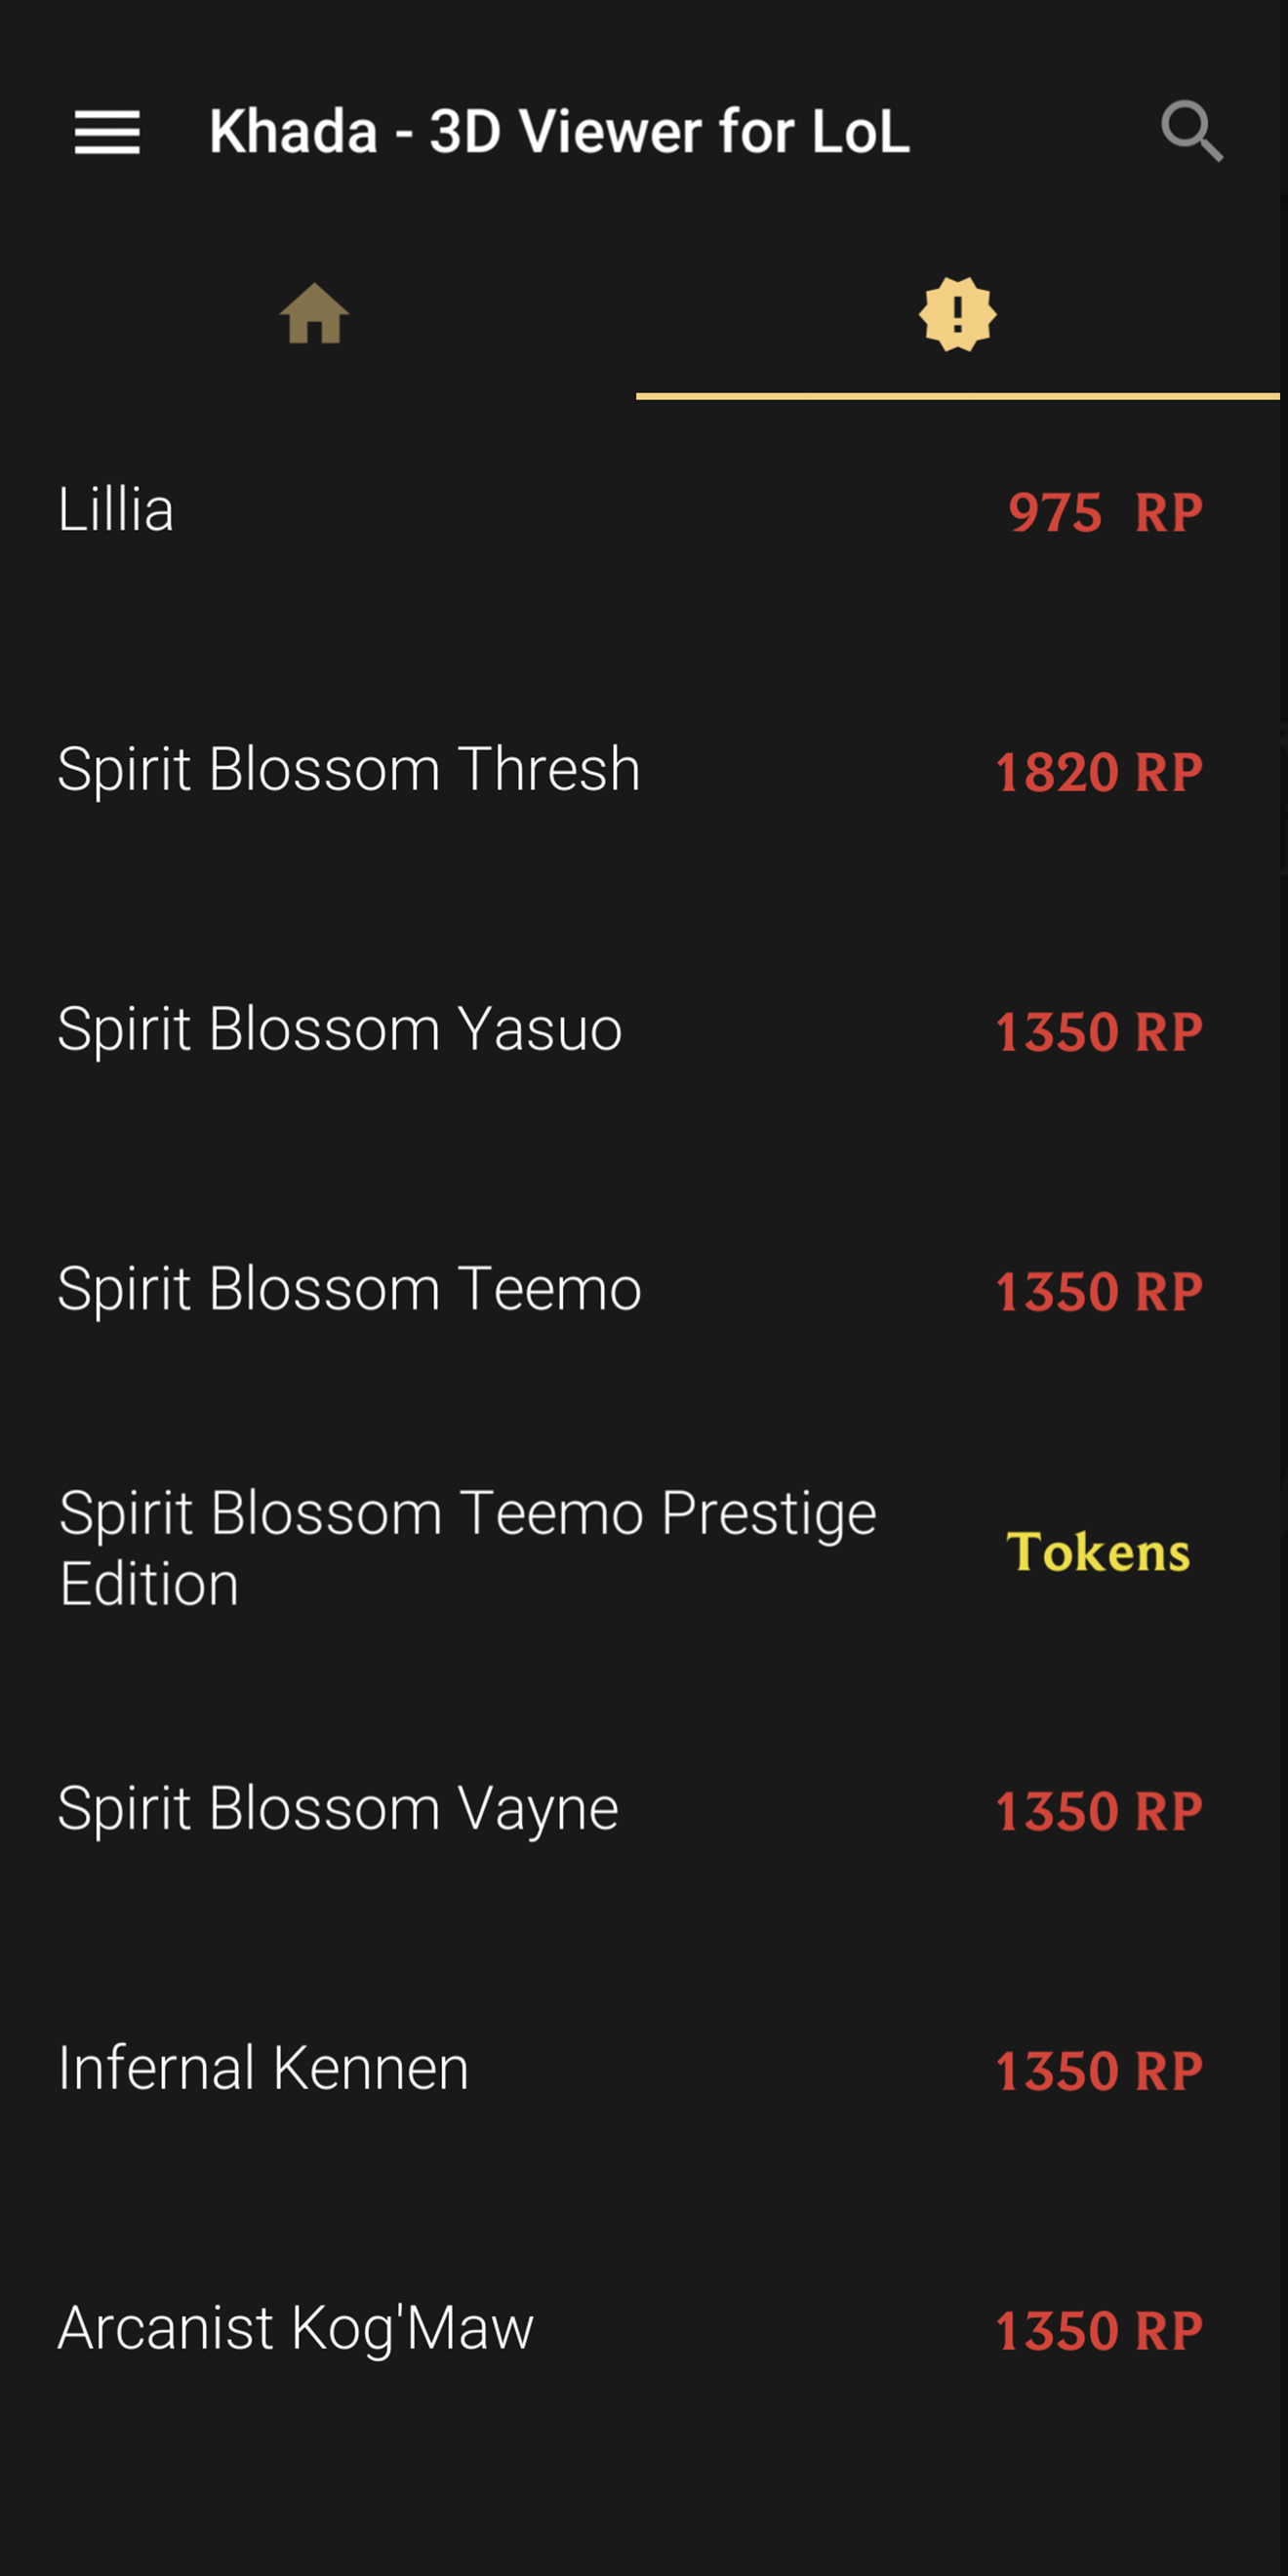Tap Arcanist Kog'Maw's 1350 RP price

point(1099,2331)
